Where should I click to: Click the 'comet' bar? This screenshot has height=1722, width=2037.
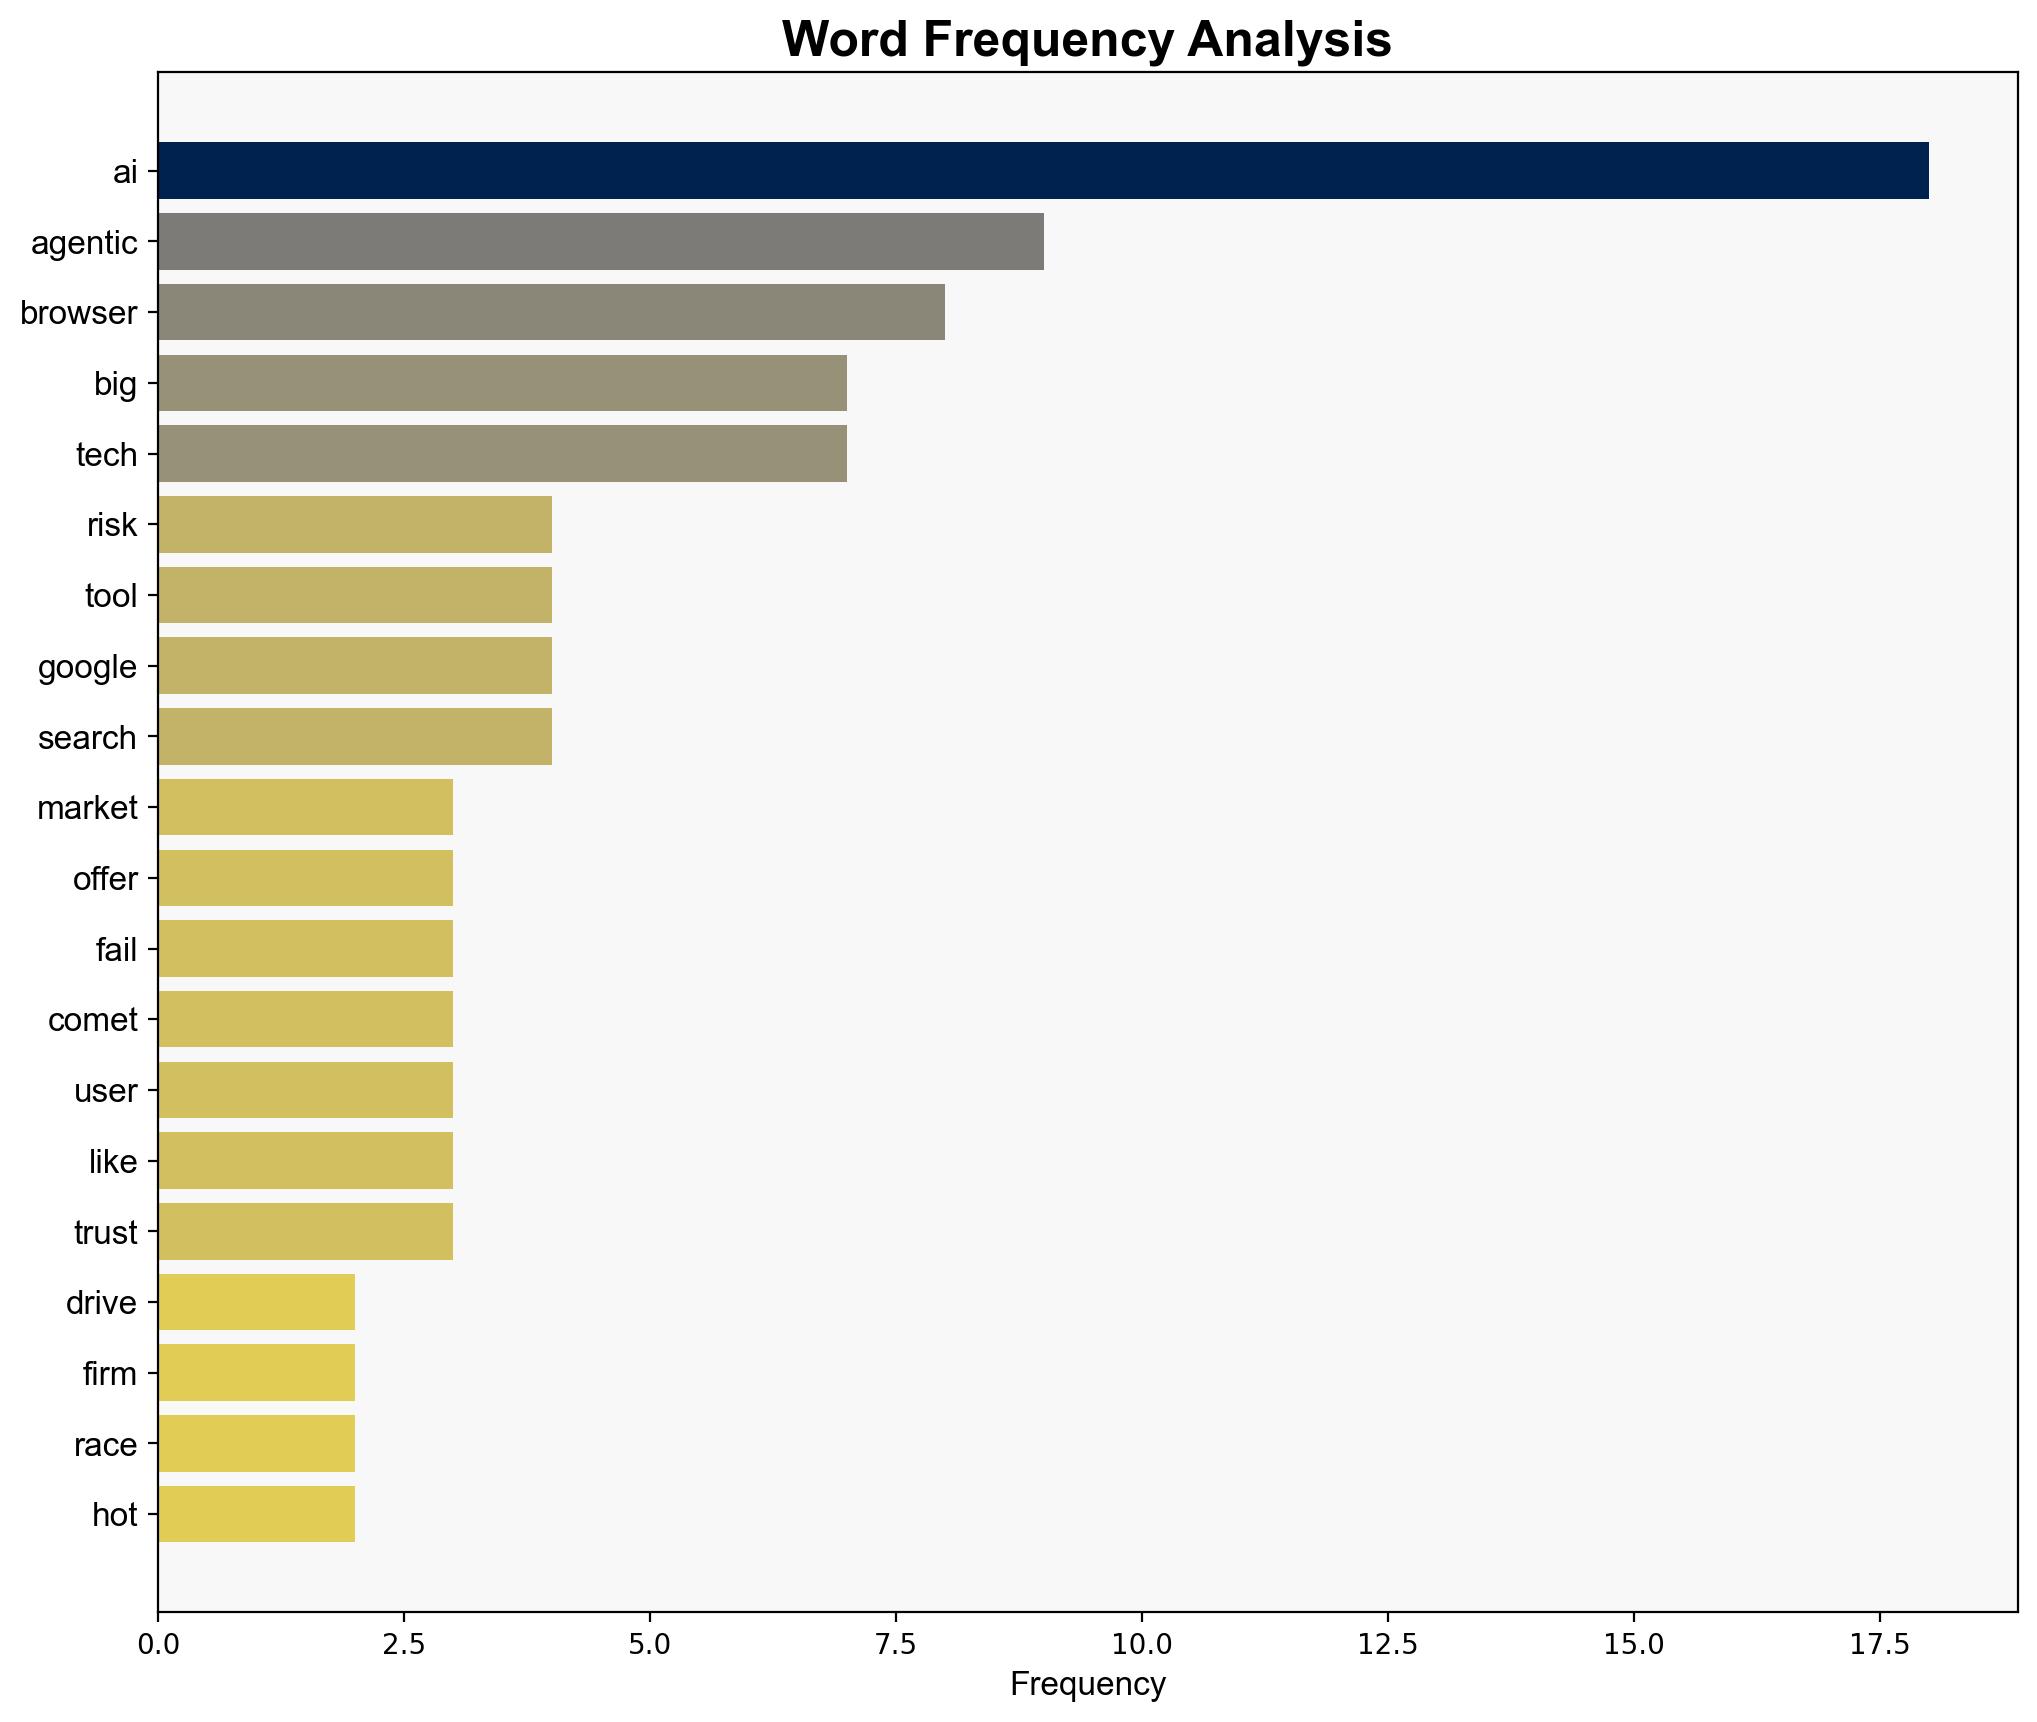[x=305, y=1019]
